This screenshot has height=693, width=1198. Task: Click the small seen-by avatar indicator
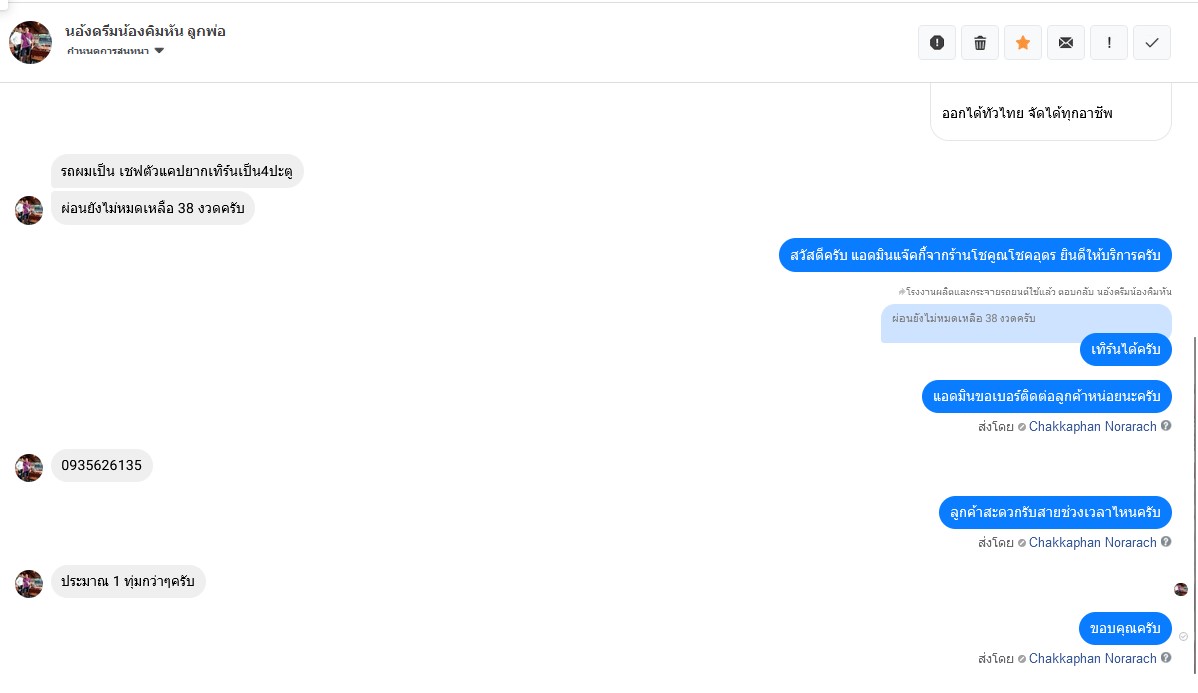[x=1180, y=589]
